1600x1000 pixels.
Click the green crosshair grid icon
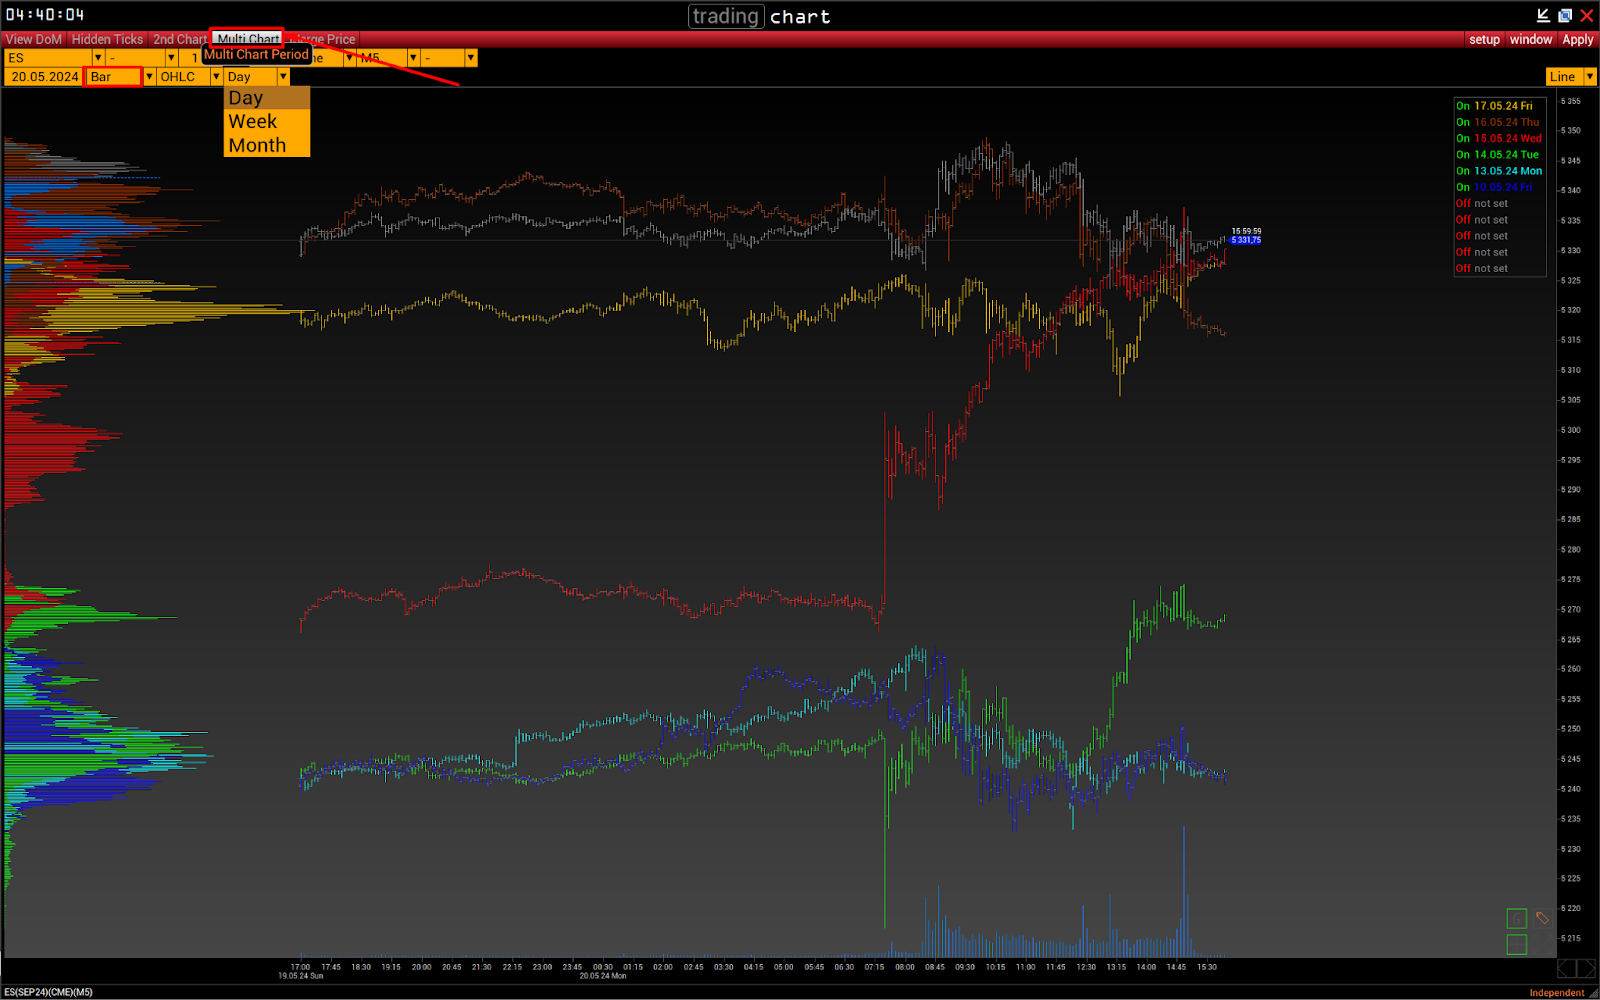point(1516,944)
